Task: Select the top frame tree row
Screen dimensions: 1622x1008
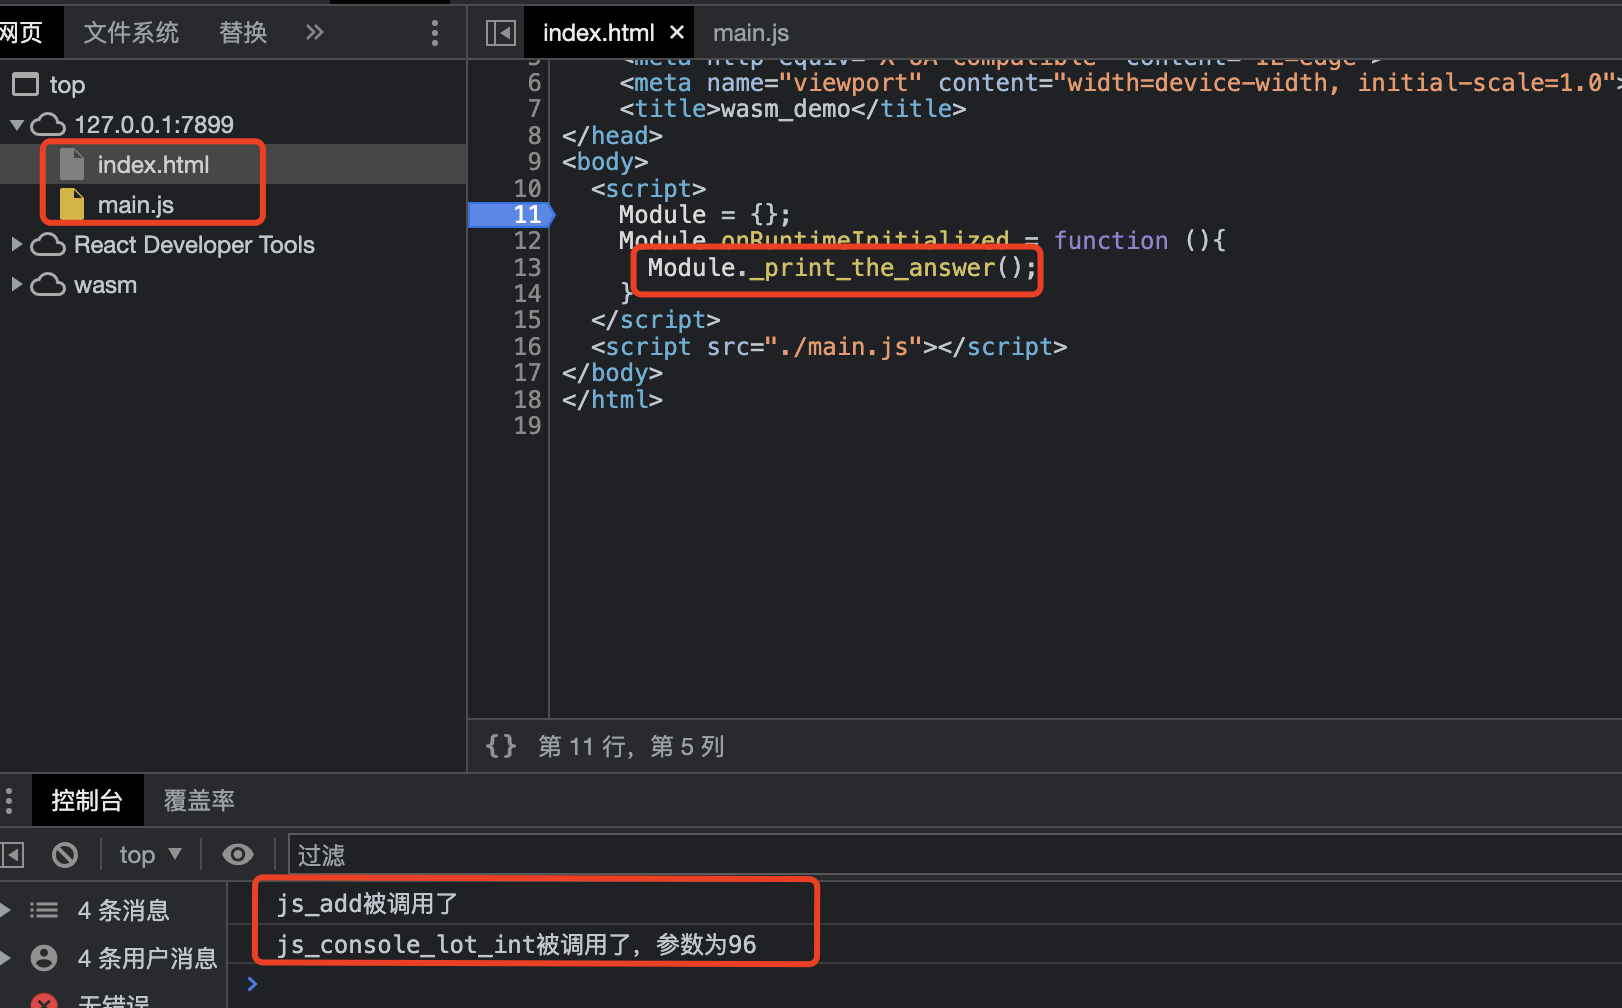Action: (x=233, y=84)
